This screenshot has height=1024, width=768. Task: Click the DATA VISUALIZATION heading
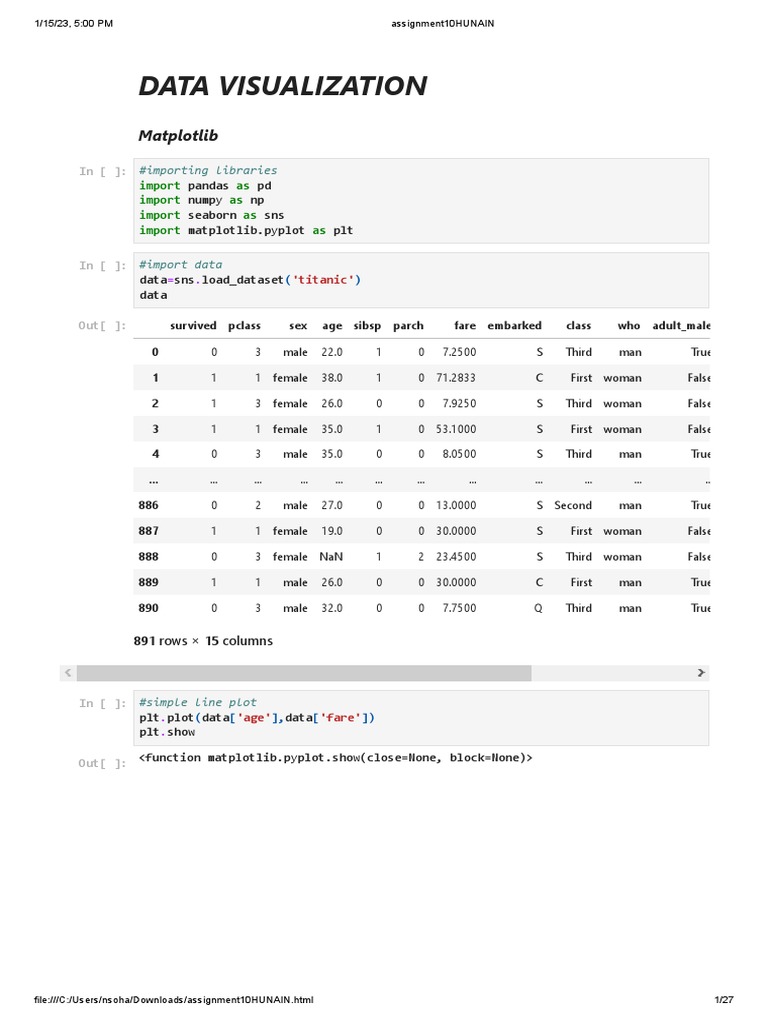click(283, 86)
